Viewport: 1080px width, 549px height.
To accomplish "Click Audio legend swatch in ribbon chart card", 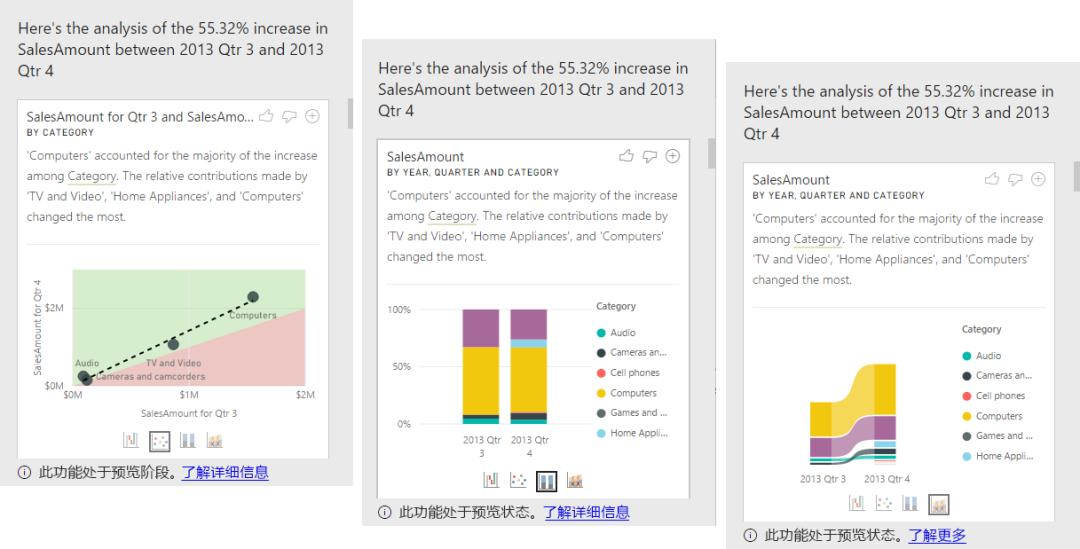I will point(967,356).
